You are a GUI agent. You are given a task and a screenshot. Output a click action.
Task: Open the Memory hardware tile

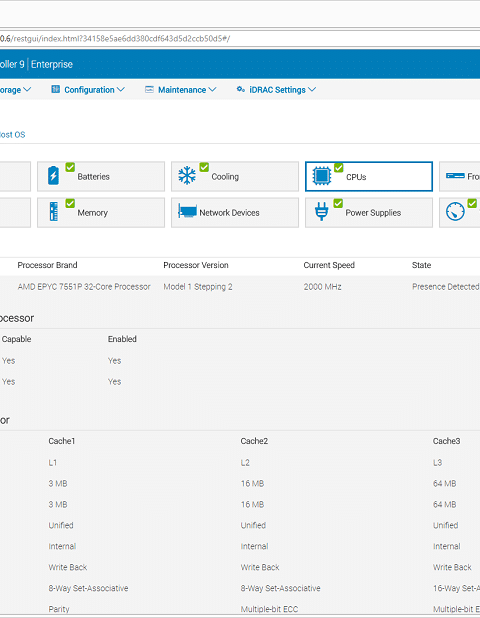[101, 212]
